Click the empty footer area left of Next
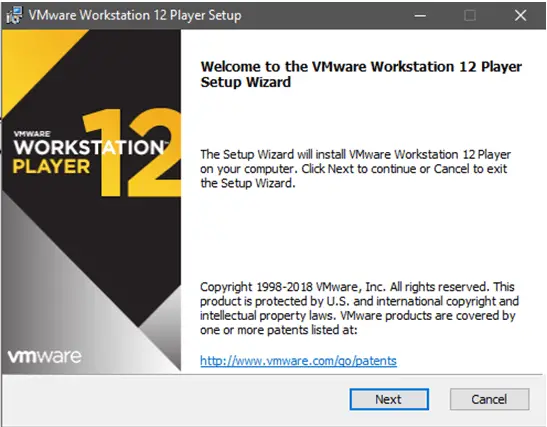Viewport: 547px width, 427px height. [174, 399]
